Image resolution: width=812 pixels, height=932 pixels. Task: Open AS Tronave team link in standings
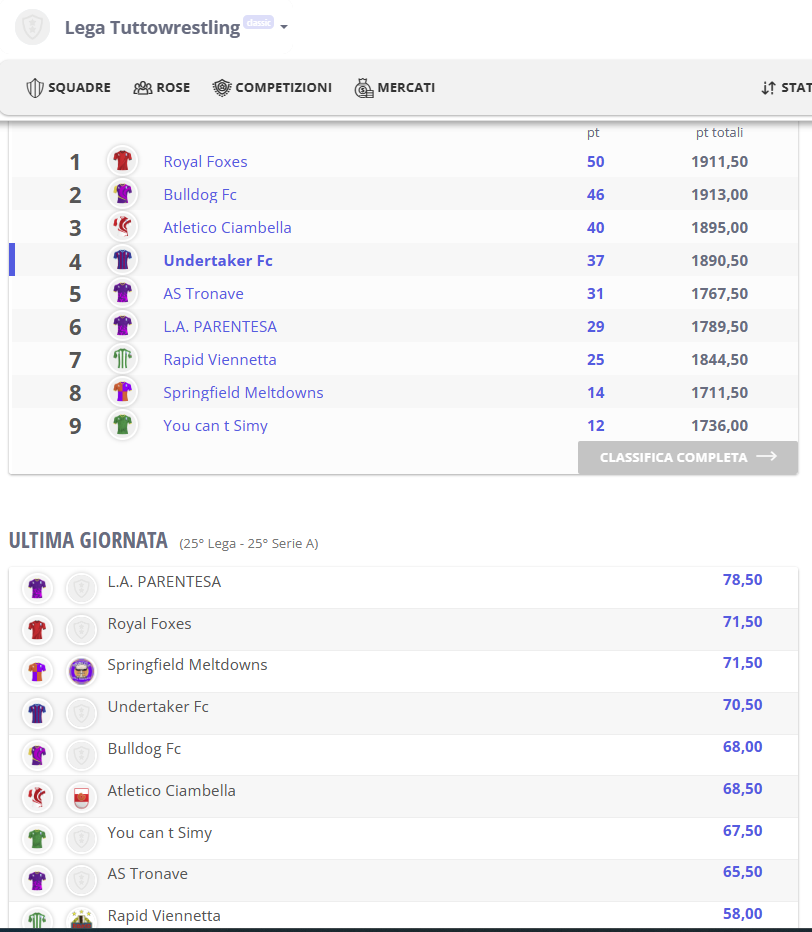(x=203, y=294)
